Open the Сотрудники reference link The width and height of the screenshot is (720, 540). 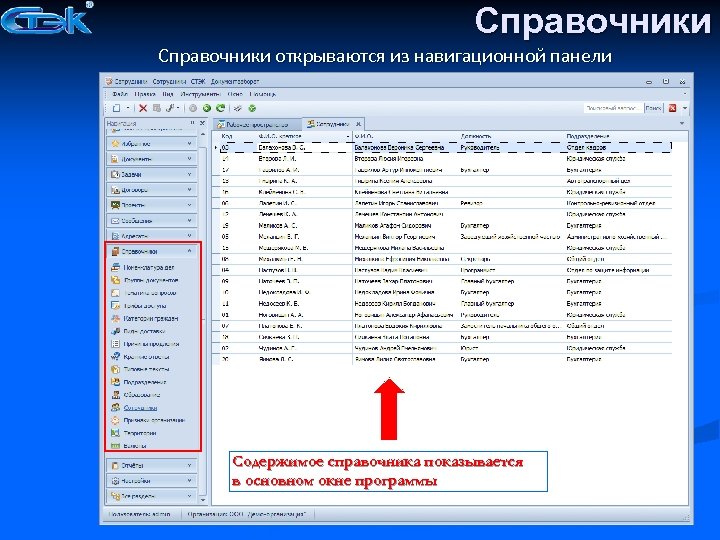tap(141, 408)
